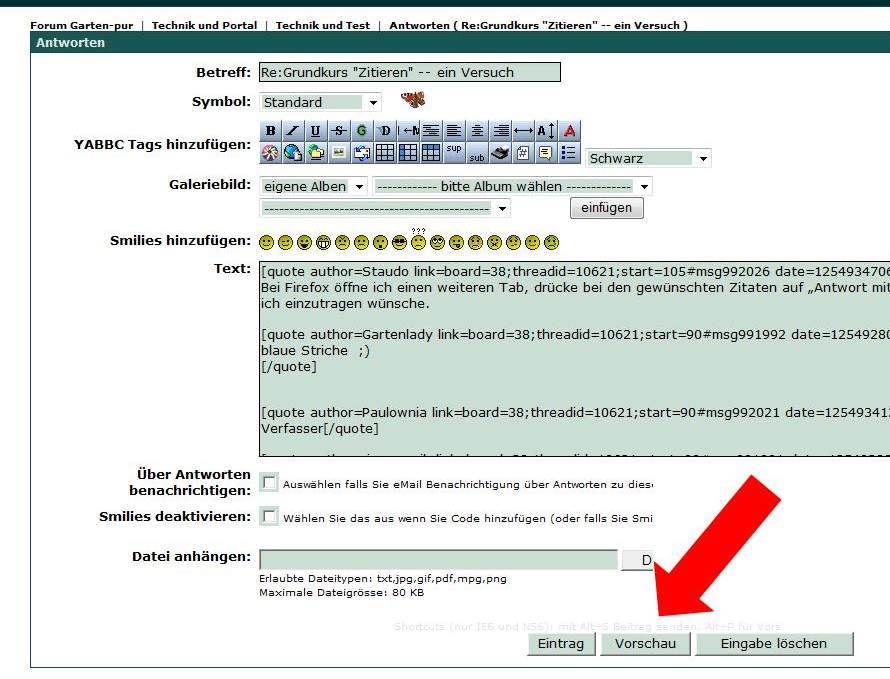
Task: Go to 'Technik und Portal' breadcrumb
Action: pos(204,25)
